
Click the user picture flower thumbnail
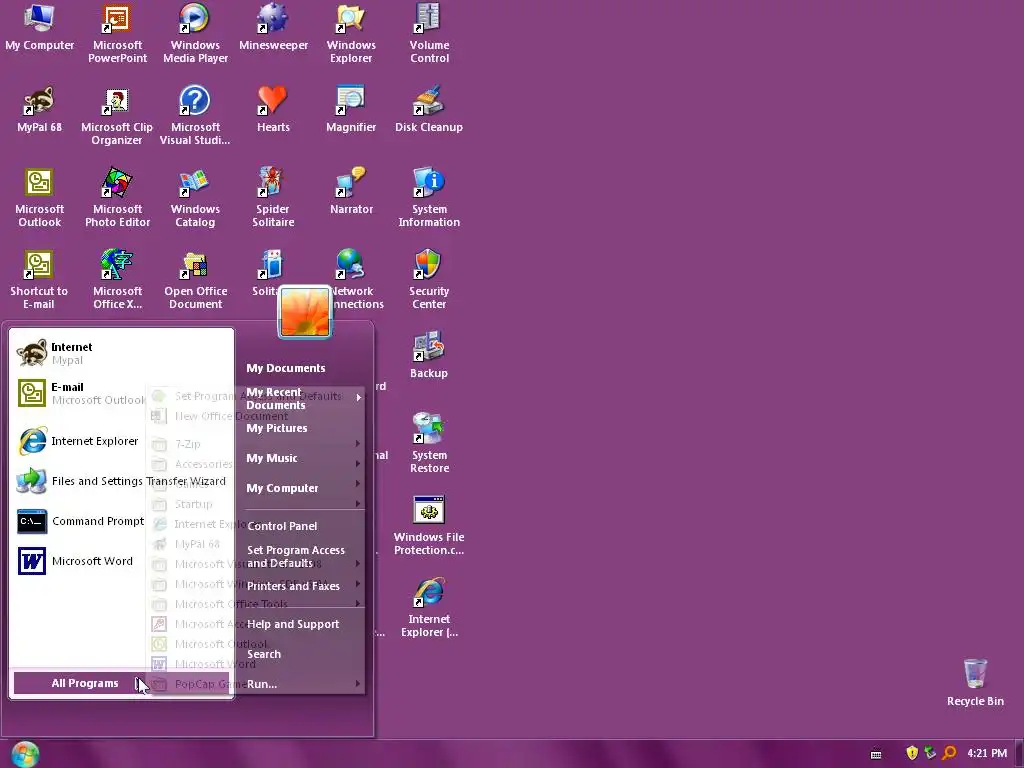click(x=305, y=312)
